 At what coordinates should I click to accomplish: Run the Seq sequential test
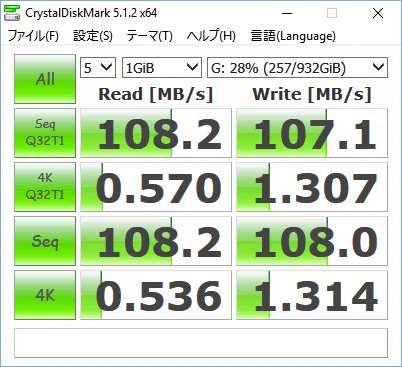[x=45, y=241]
